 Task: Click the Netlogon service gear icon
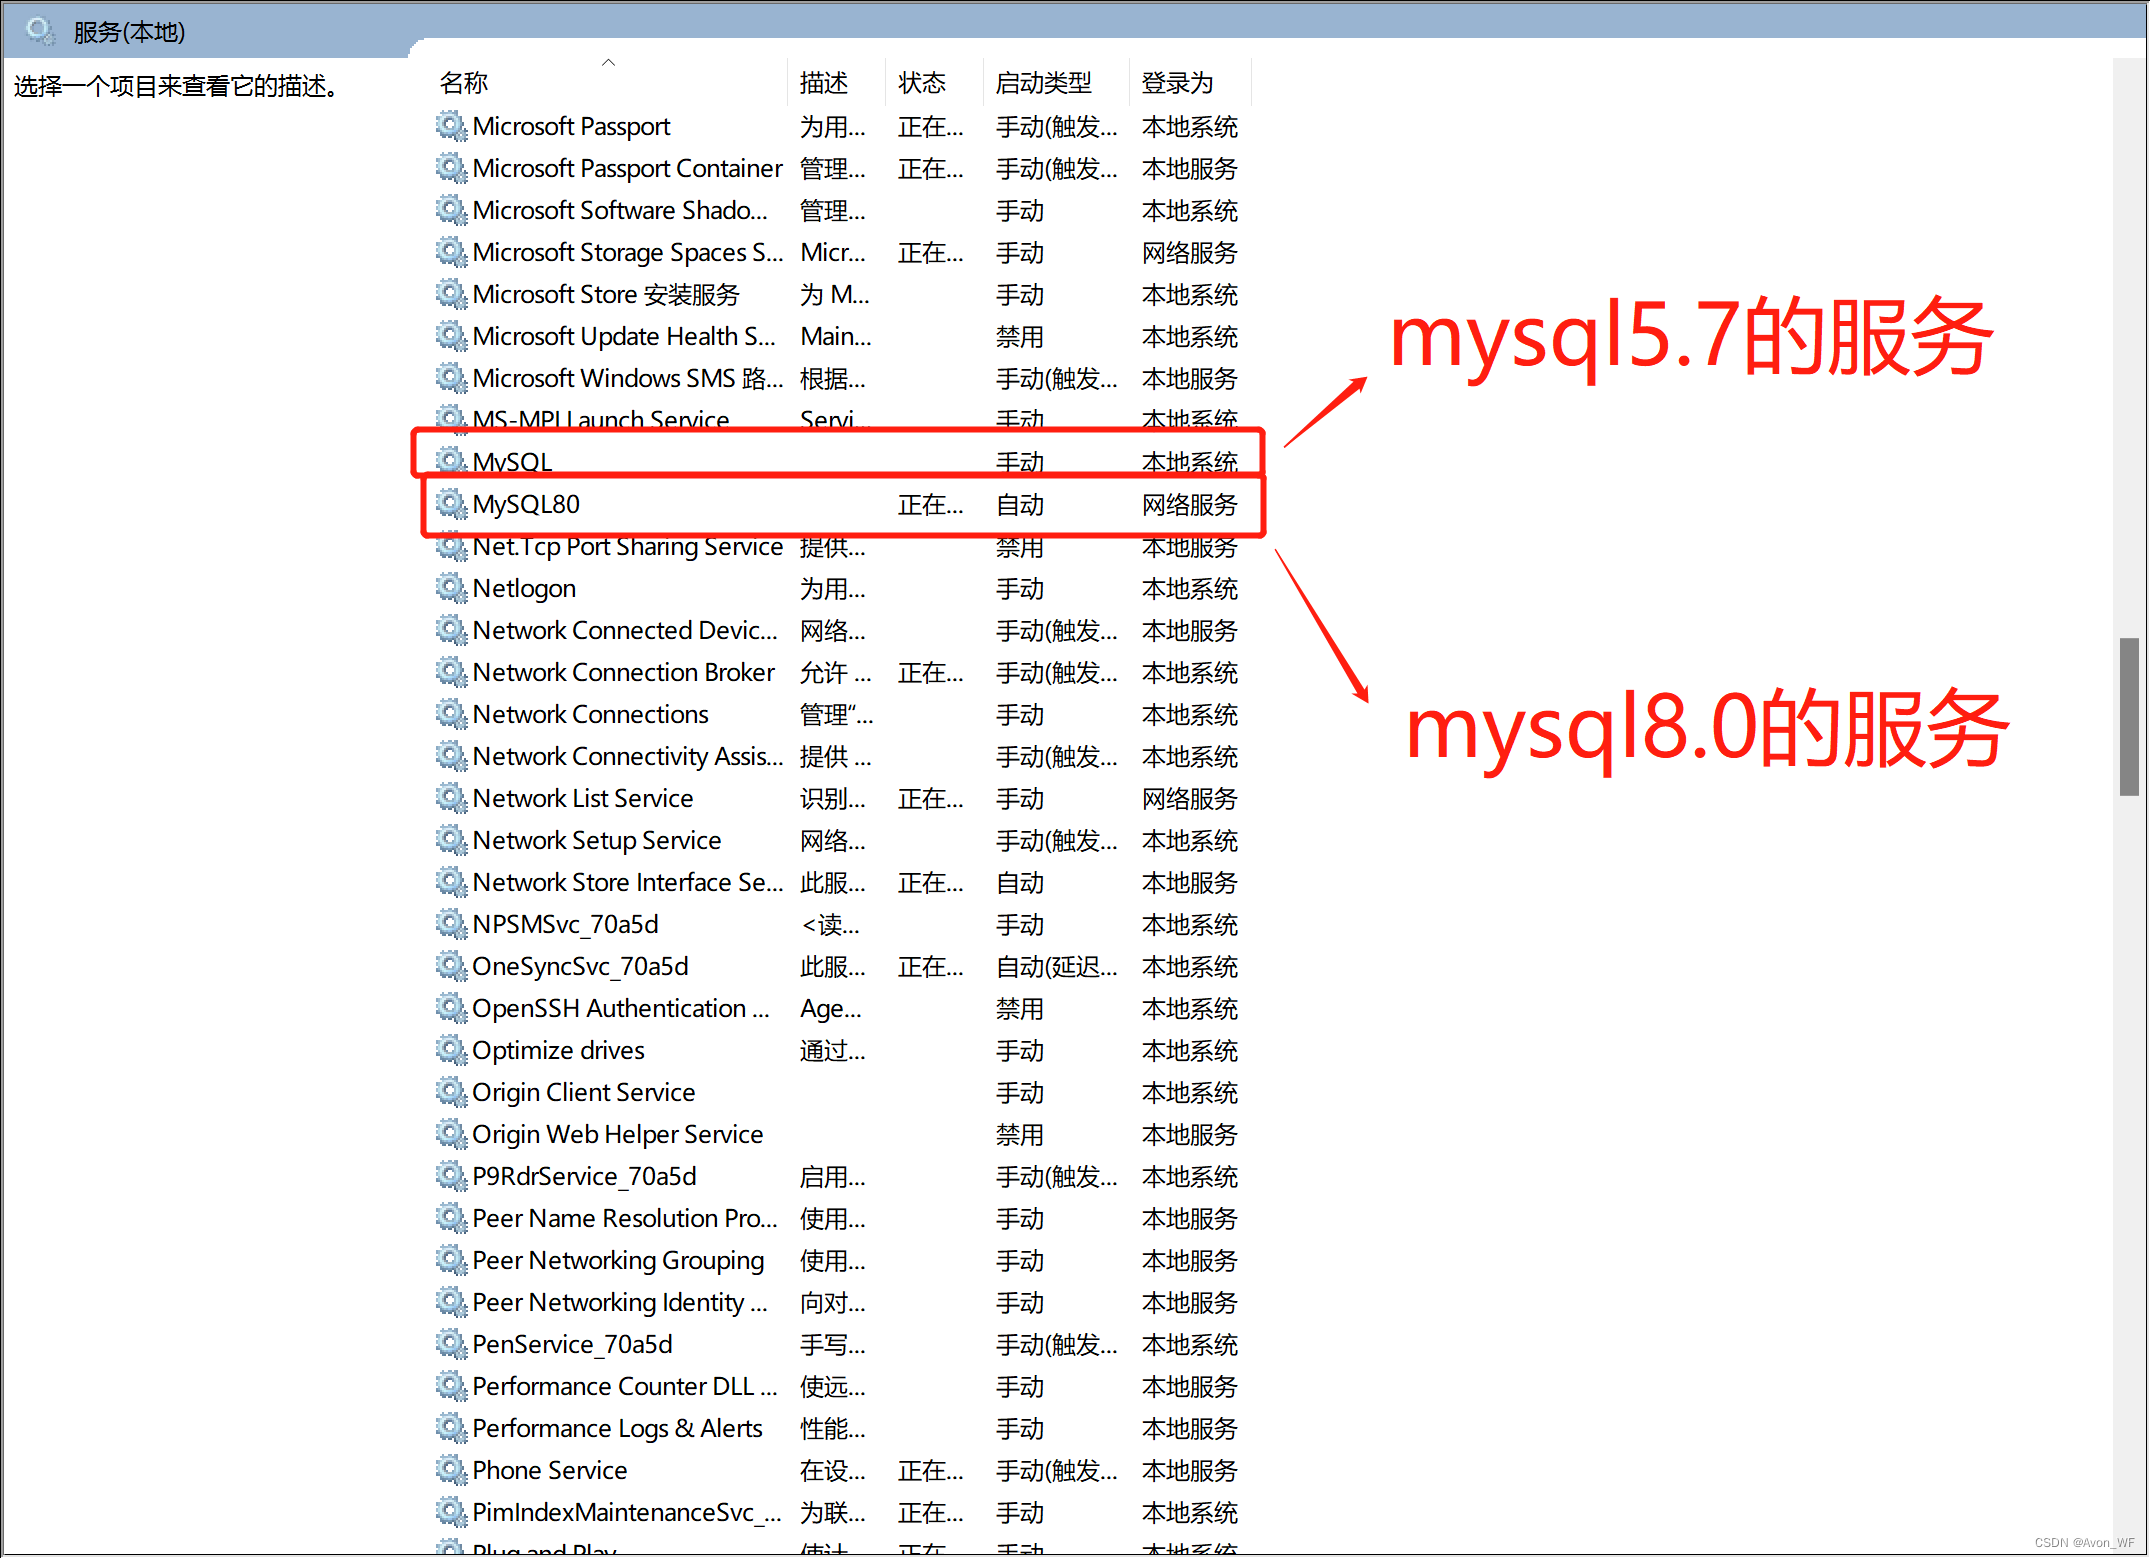[451, 588]
